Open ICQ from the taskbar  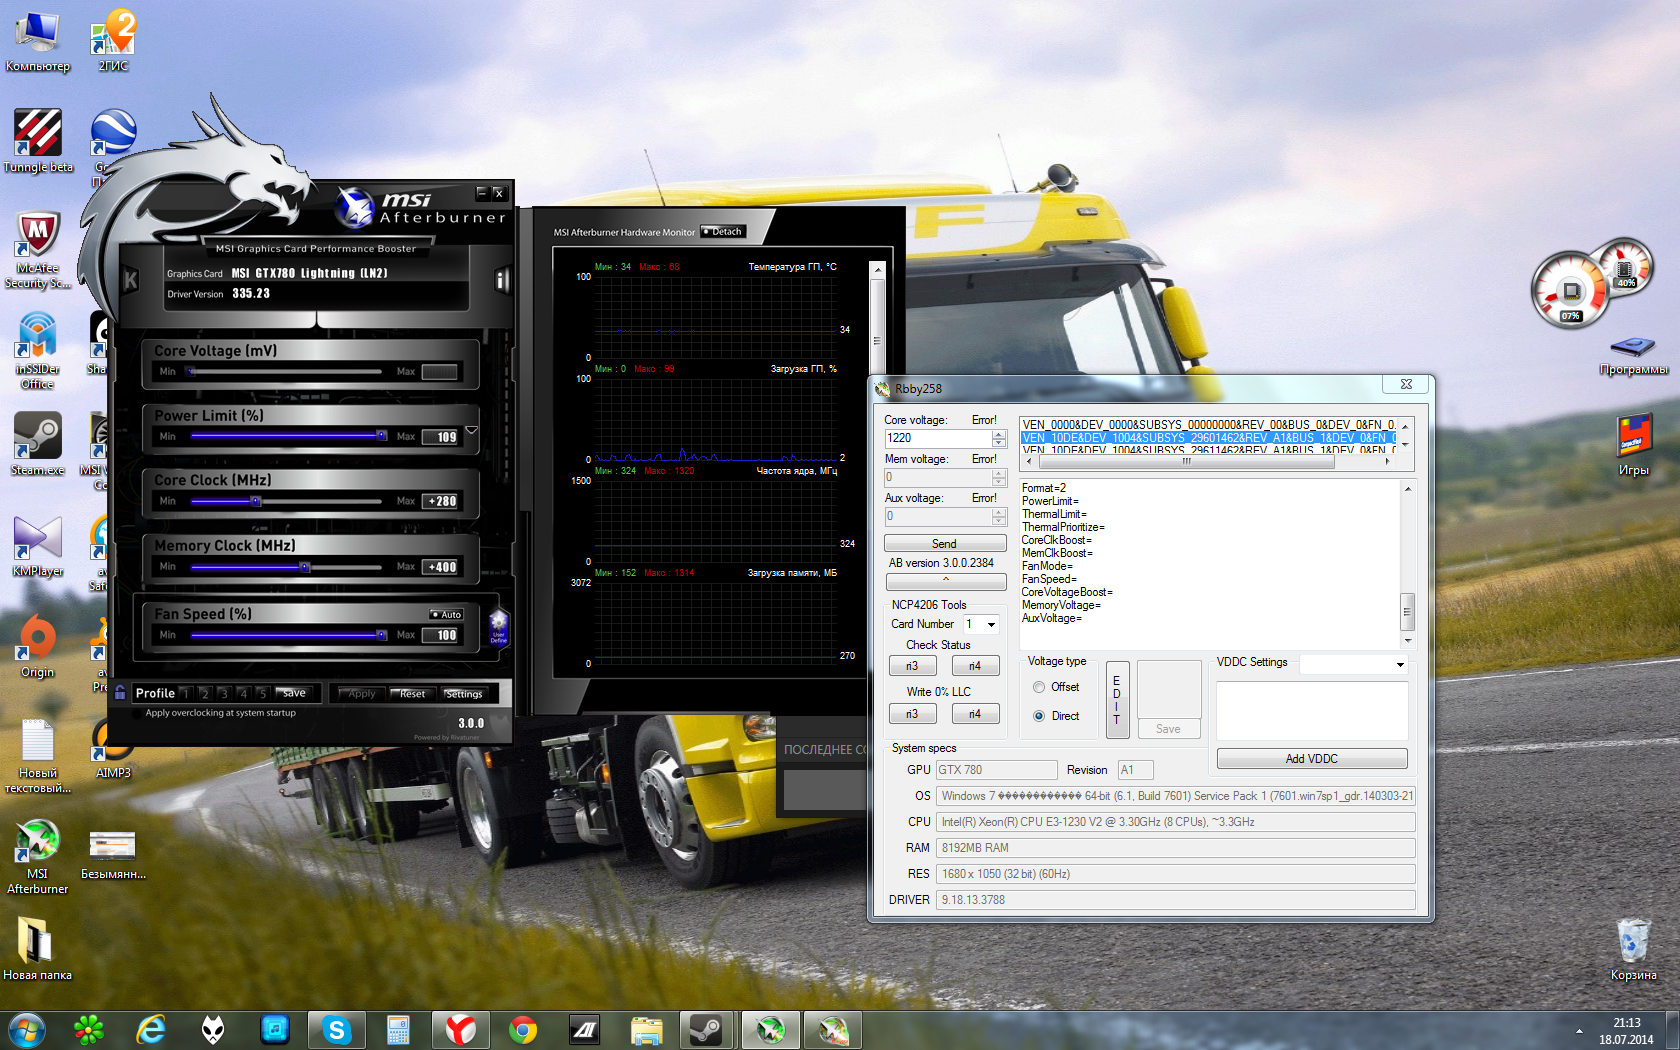89,1029
